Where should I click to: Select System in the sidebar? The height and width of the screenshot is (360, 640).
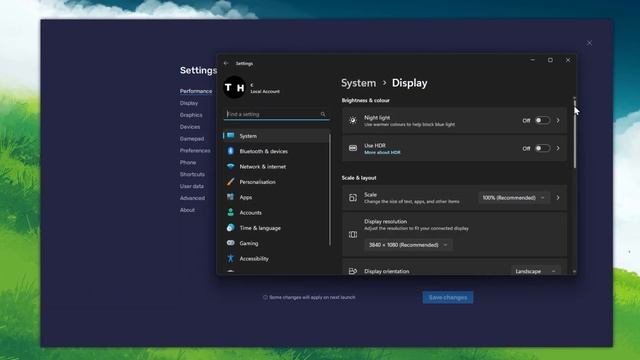(x=276, y=136)
